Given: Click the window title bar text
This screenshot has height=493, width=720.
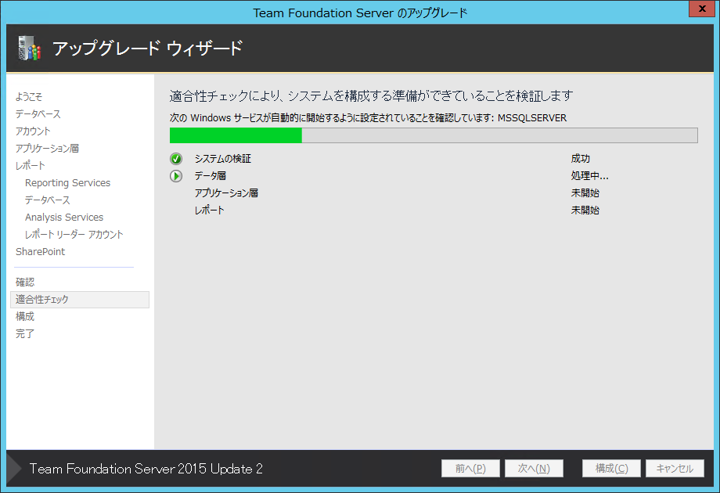Looking at the screenshot, I should (360, 13).
